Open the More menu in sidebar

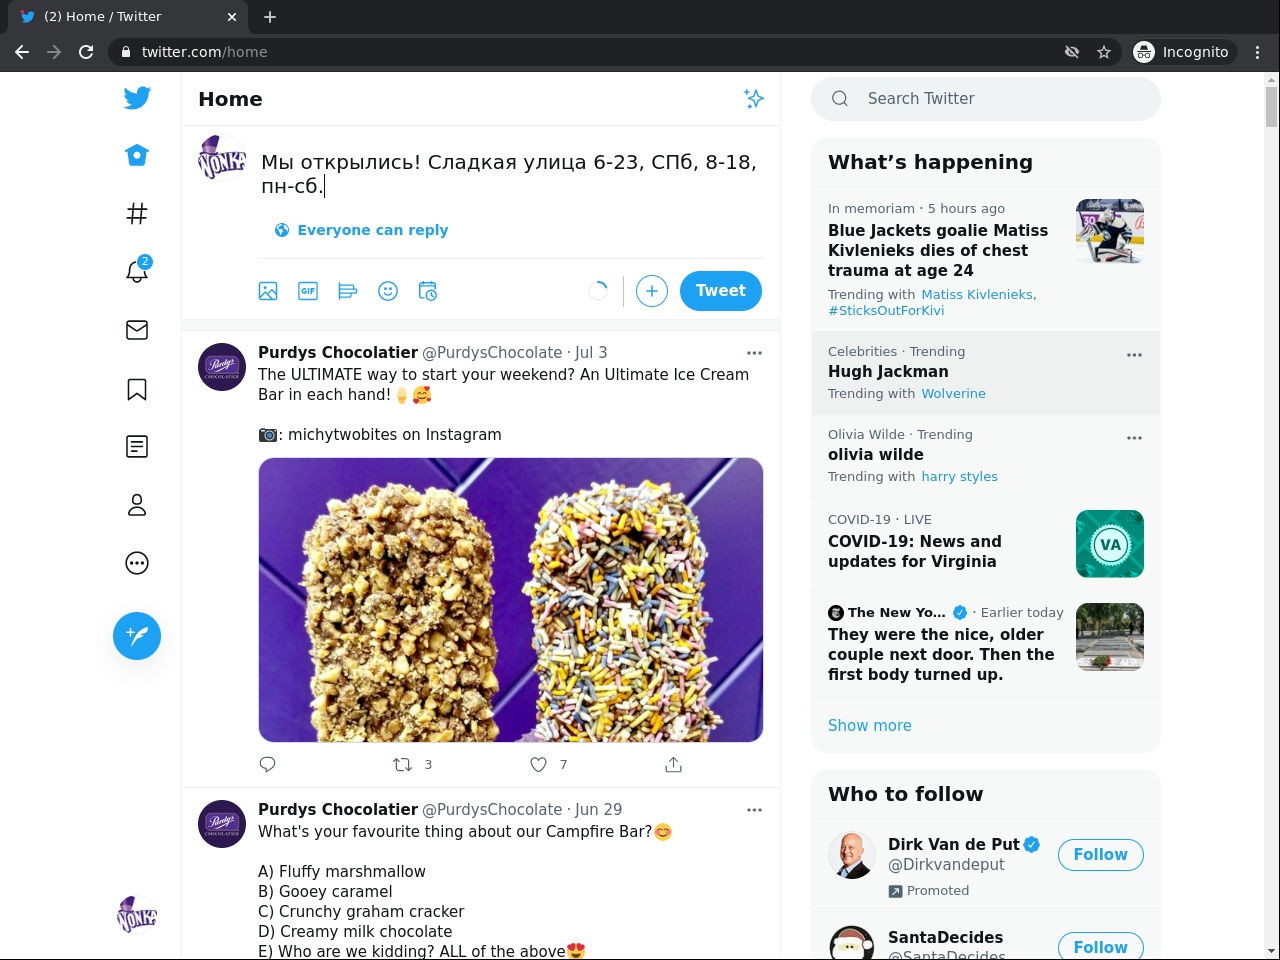tap(137, 563)
